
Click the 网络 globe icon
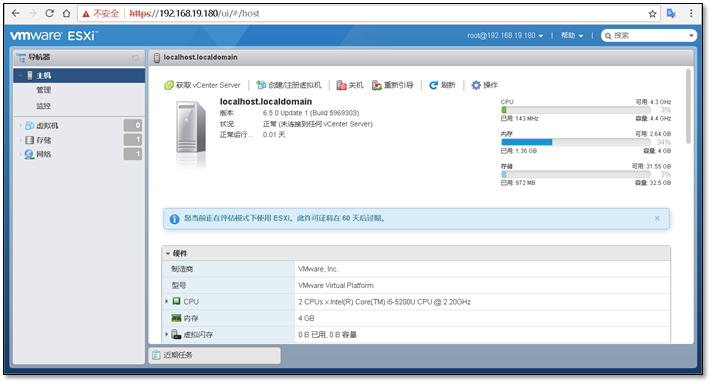[30, 154]
